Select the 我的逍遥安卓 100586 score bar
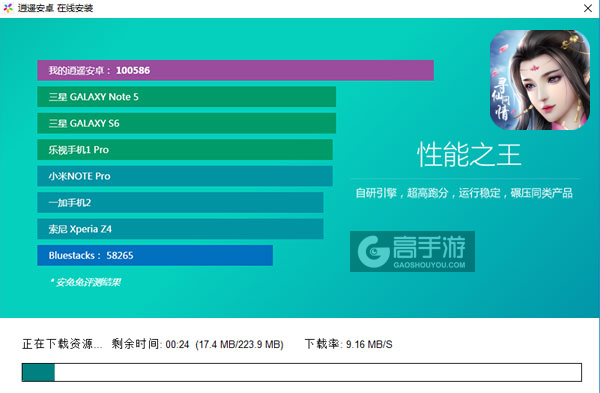 pos(235,70)
